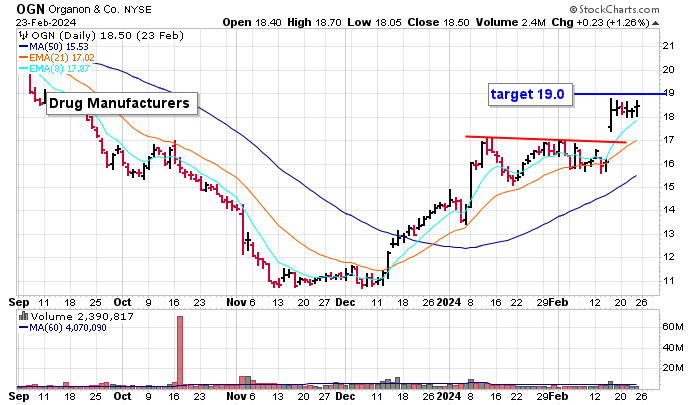Click the High 18.70 value

point(314,22)
